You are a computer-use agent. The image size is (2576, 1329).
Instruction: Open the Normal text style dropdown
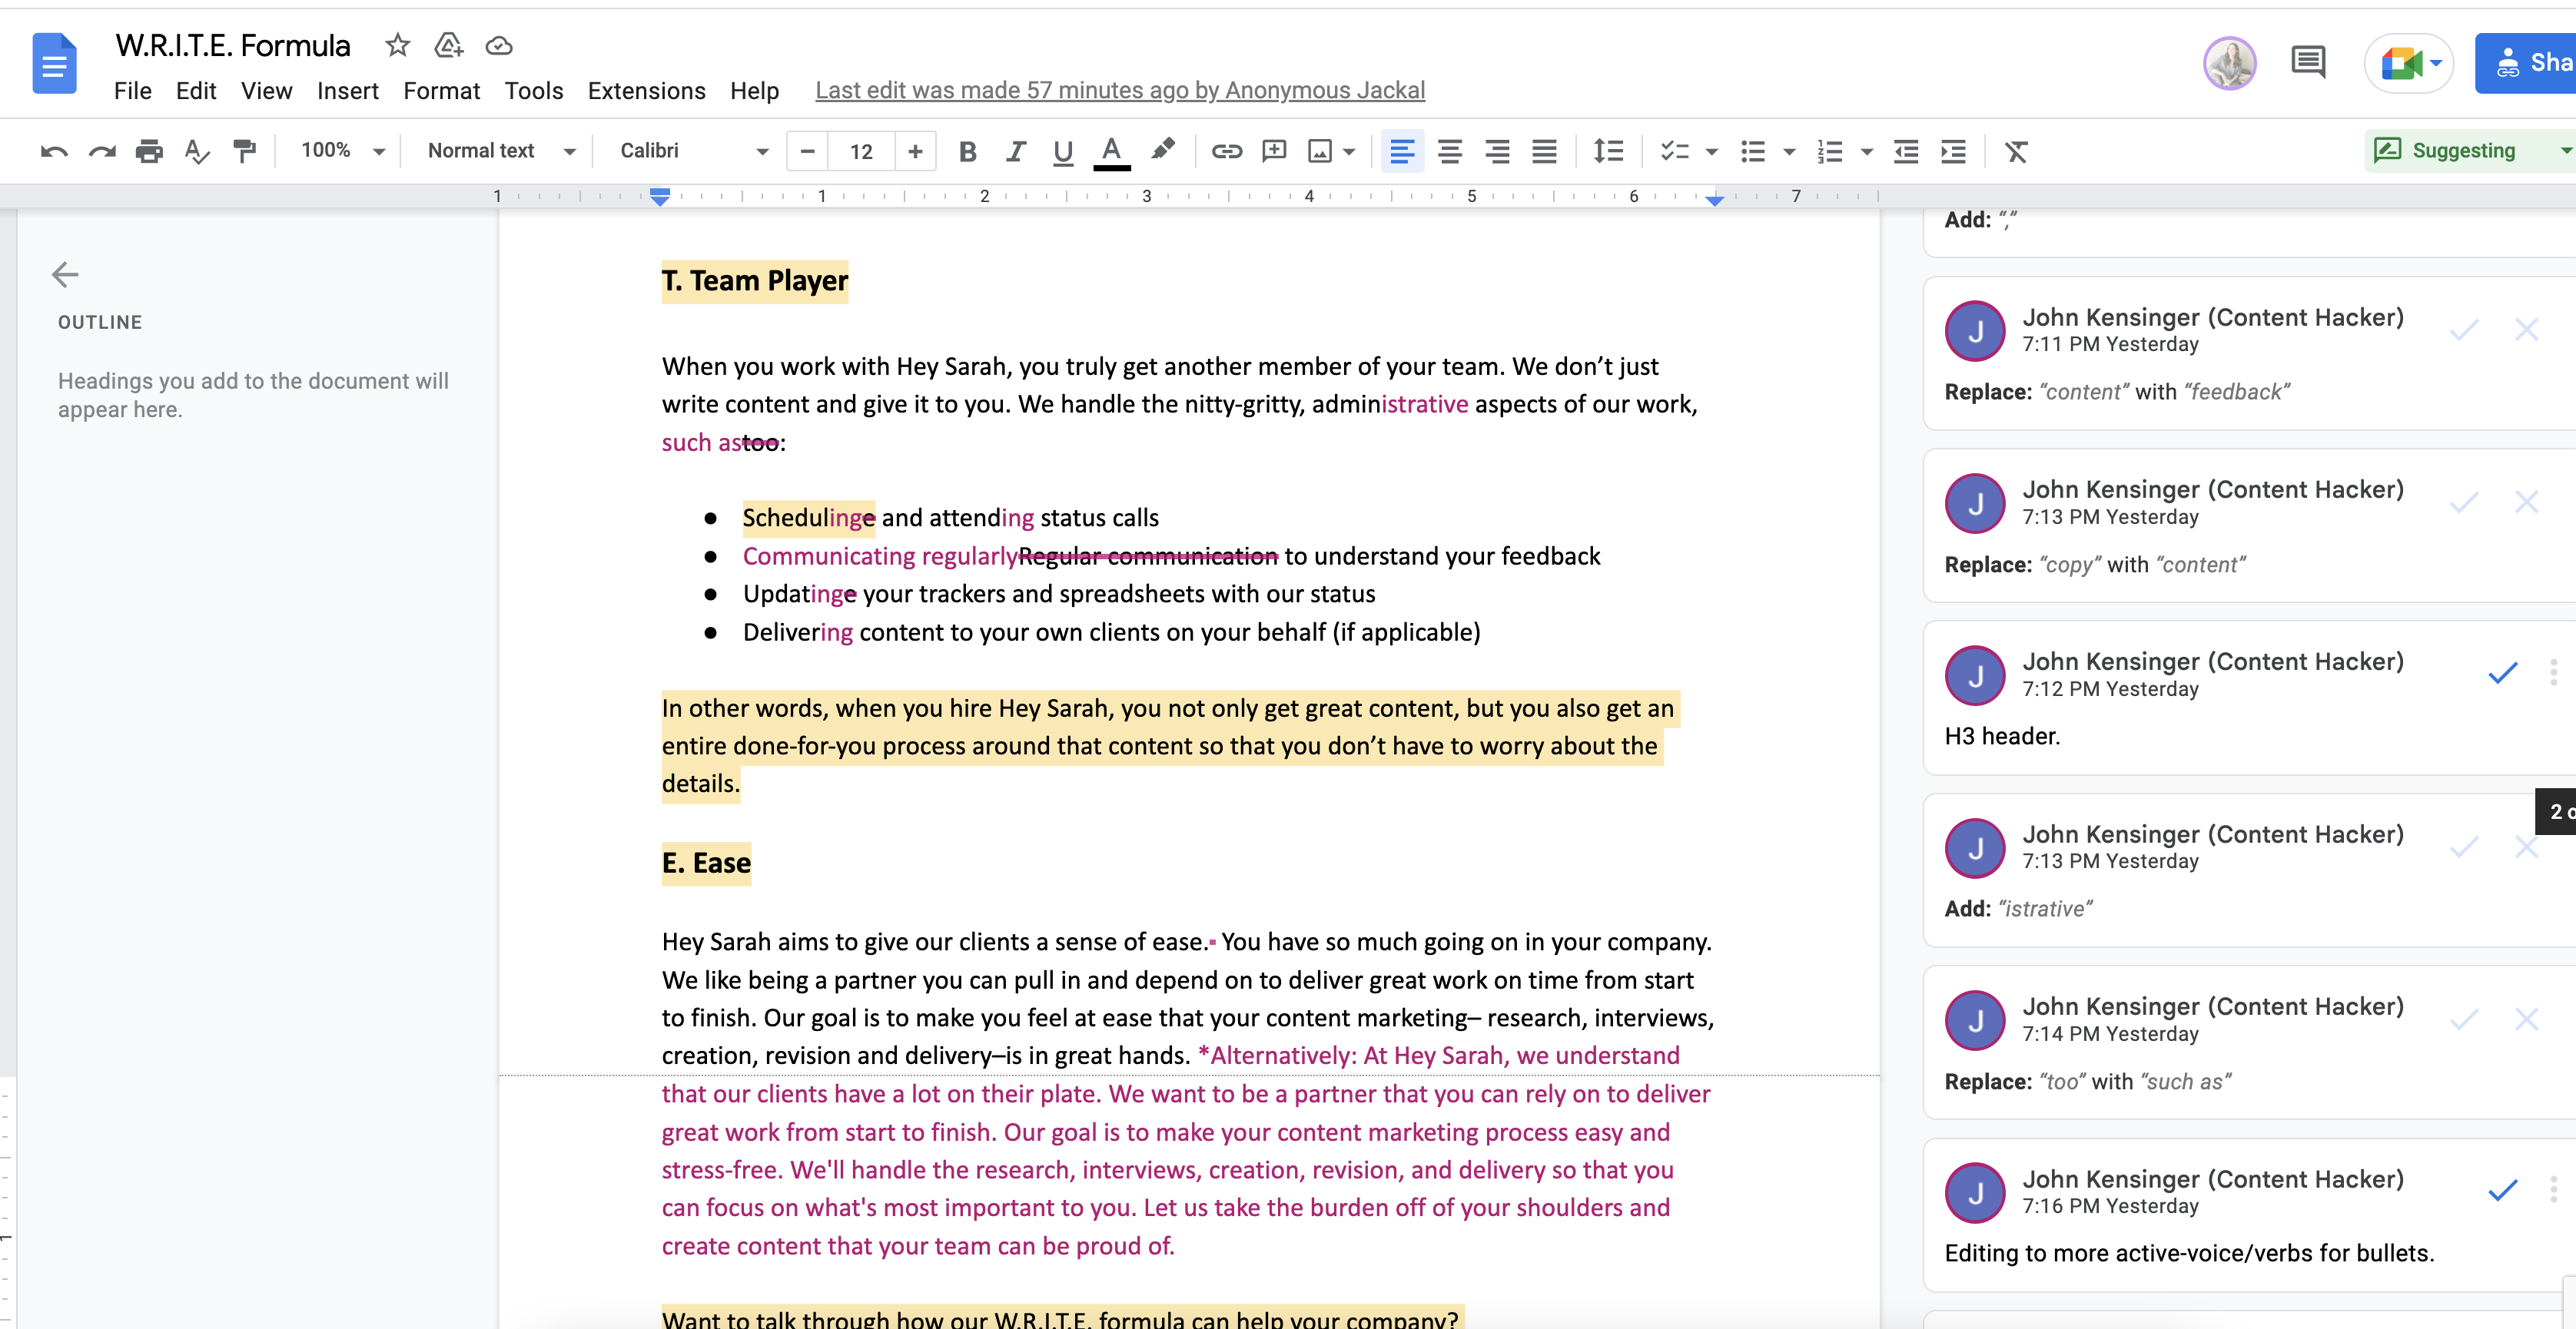[x=501, y=151]
